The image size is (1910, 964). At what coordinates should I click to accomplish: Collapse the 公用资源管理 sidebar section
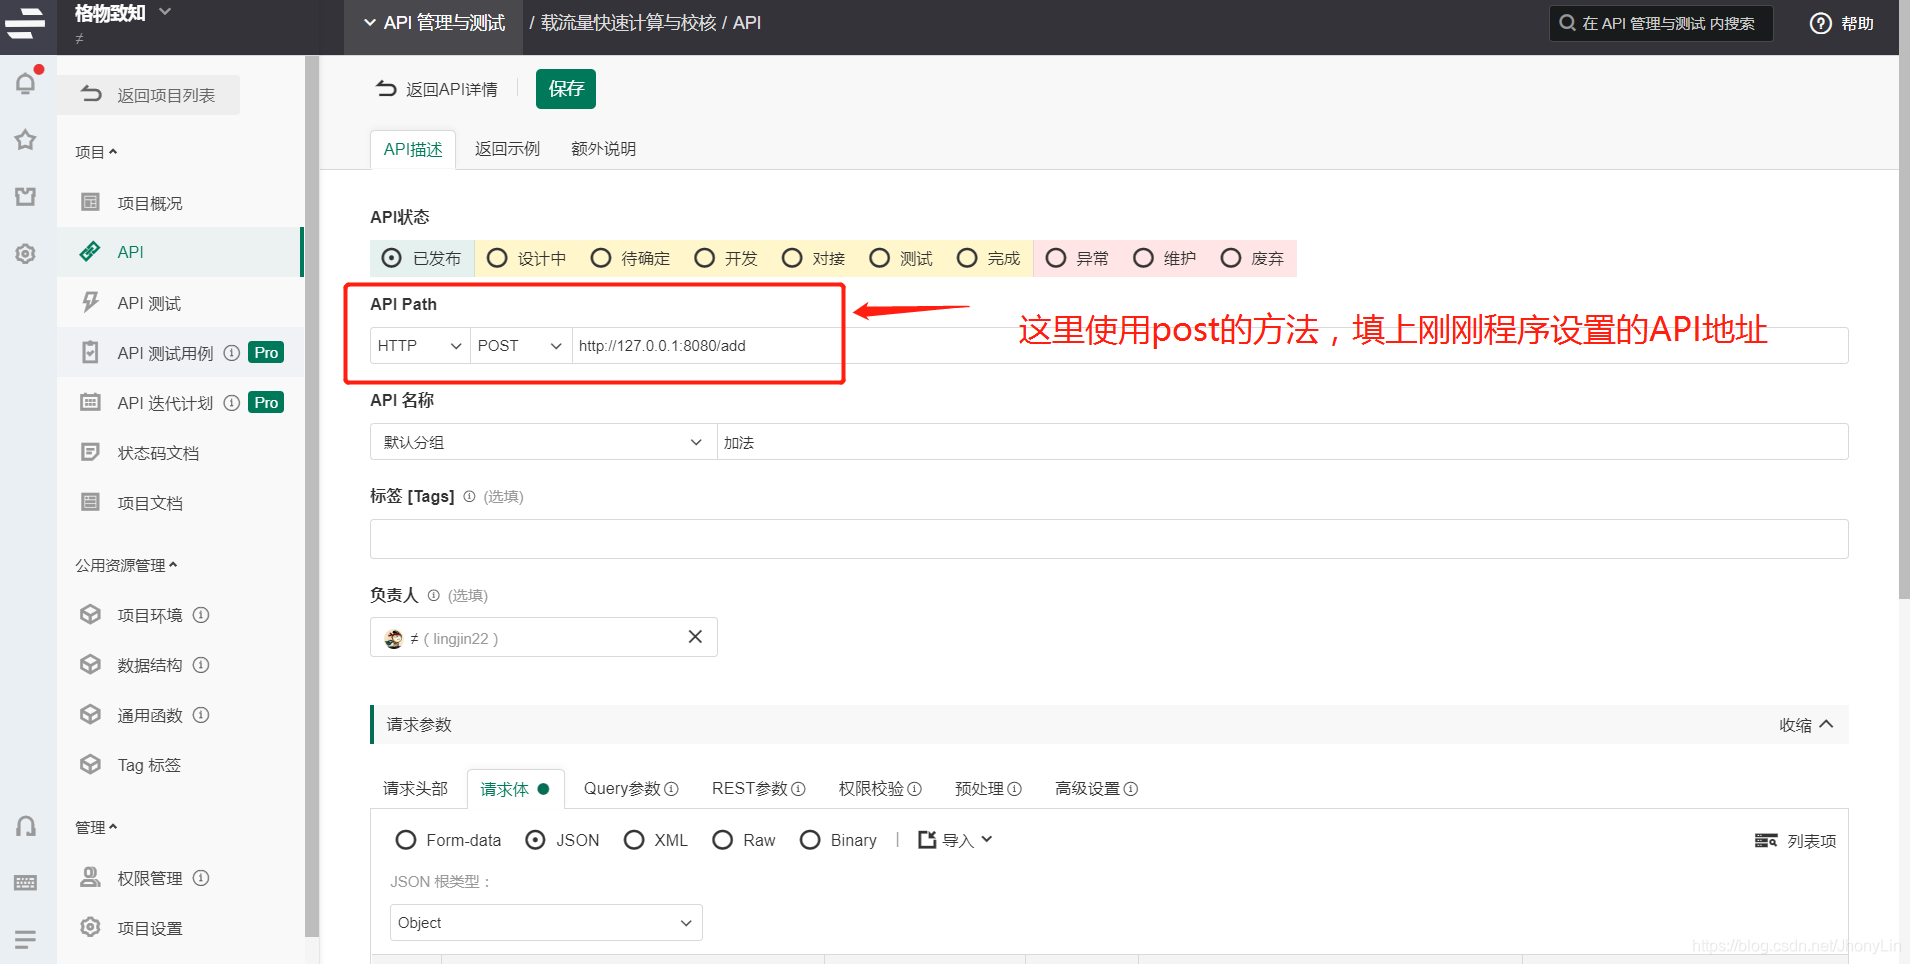[x=126, y=565]
